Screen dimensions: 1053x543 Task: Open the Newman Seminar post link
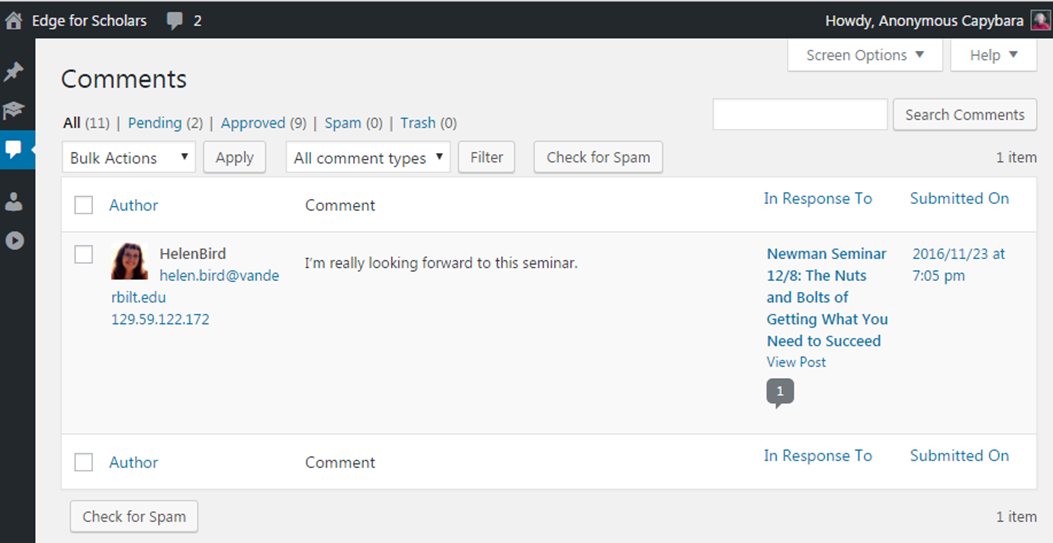pos(827,297)
